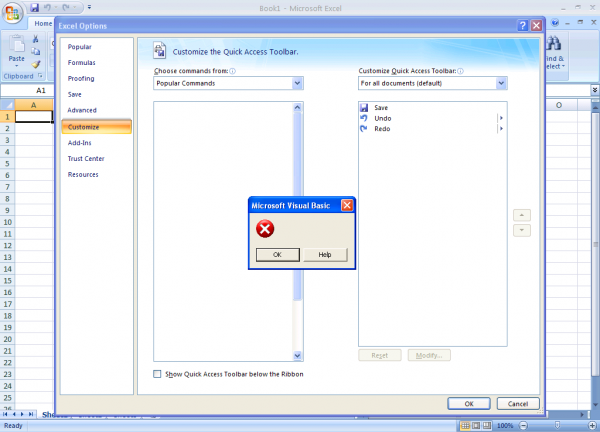This screenshot has width=600, height=432.
Task: Click Cancel in the Excel Options dialog
Action: click(x=518, y=404)
